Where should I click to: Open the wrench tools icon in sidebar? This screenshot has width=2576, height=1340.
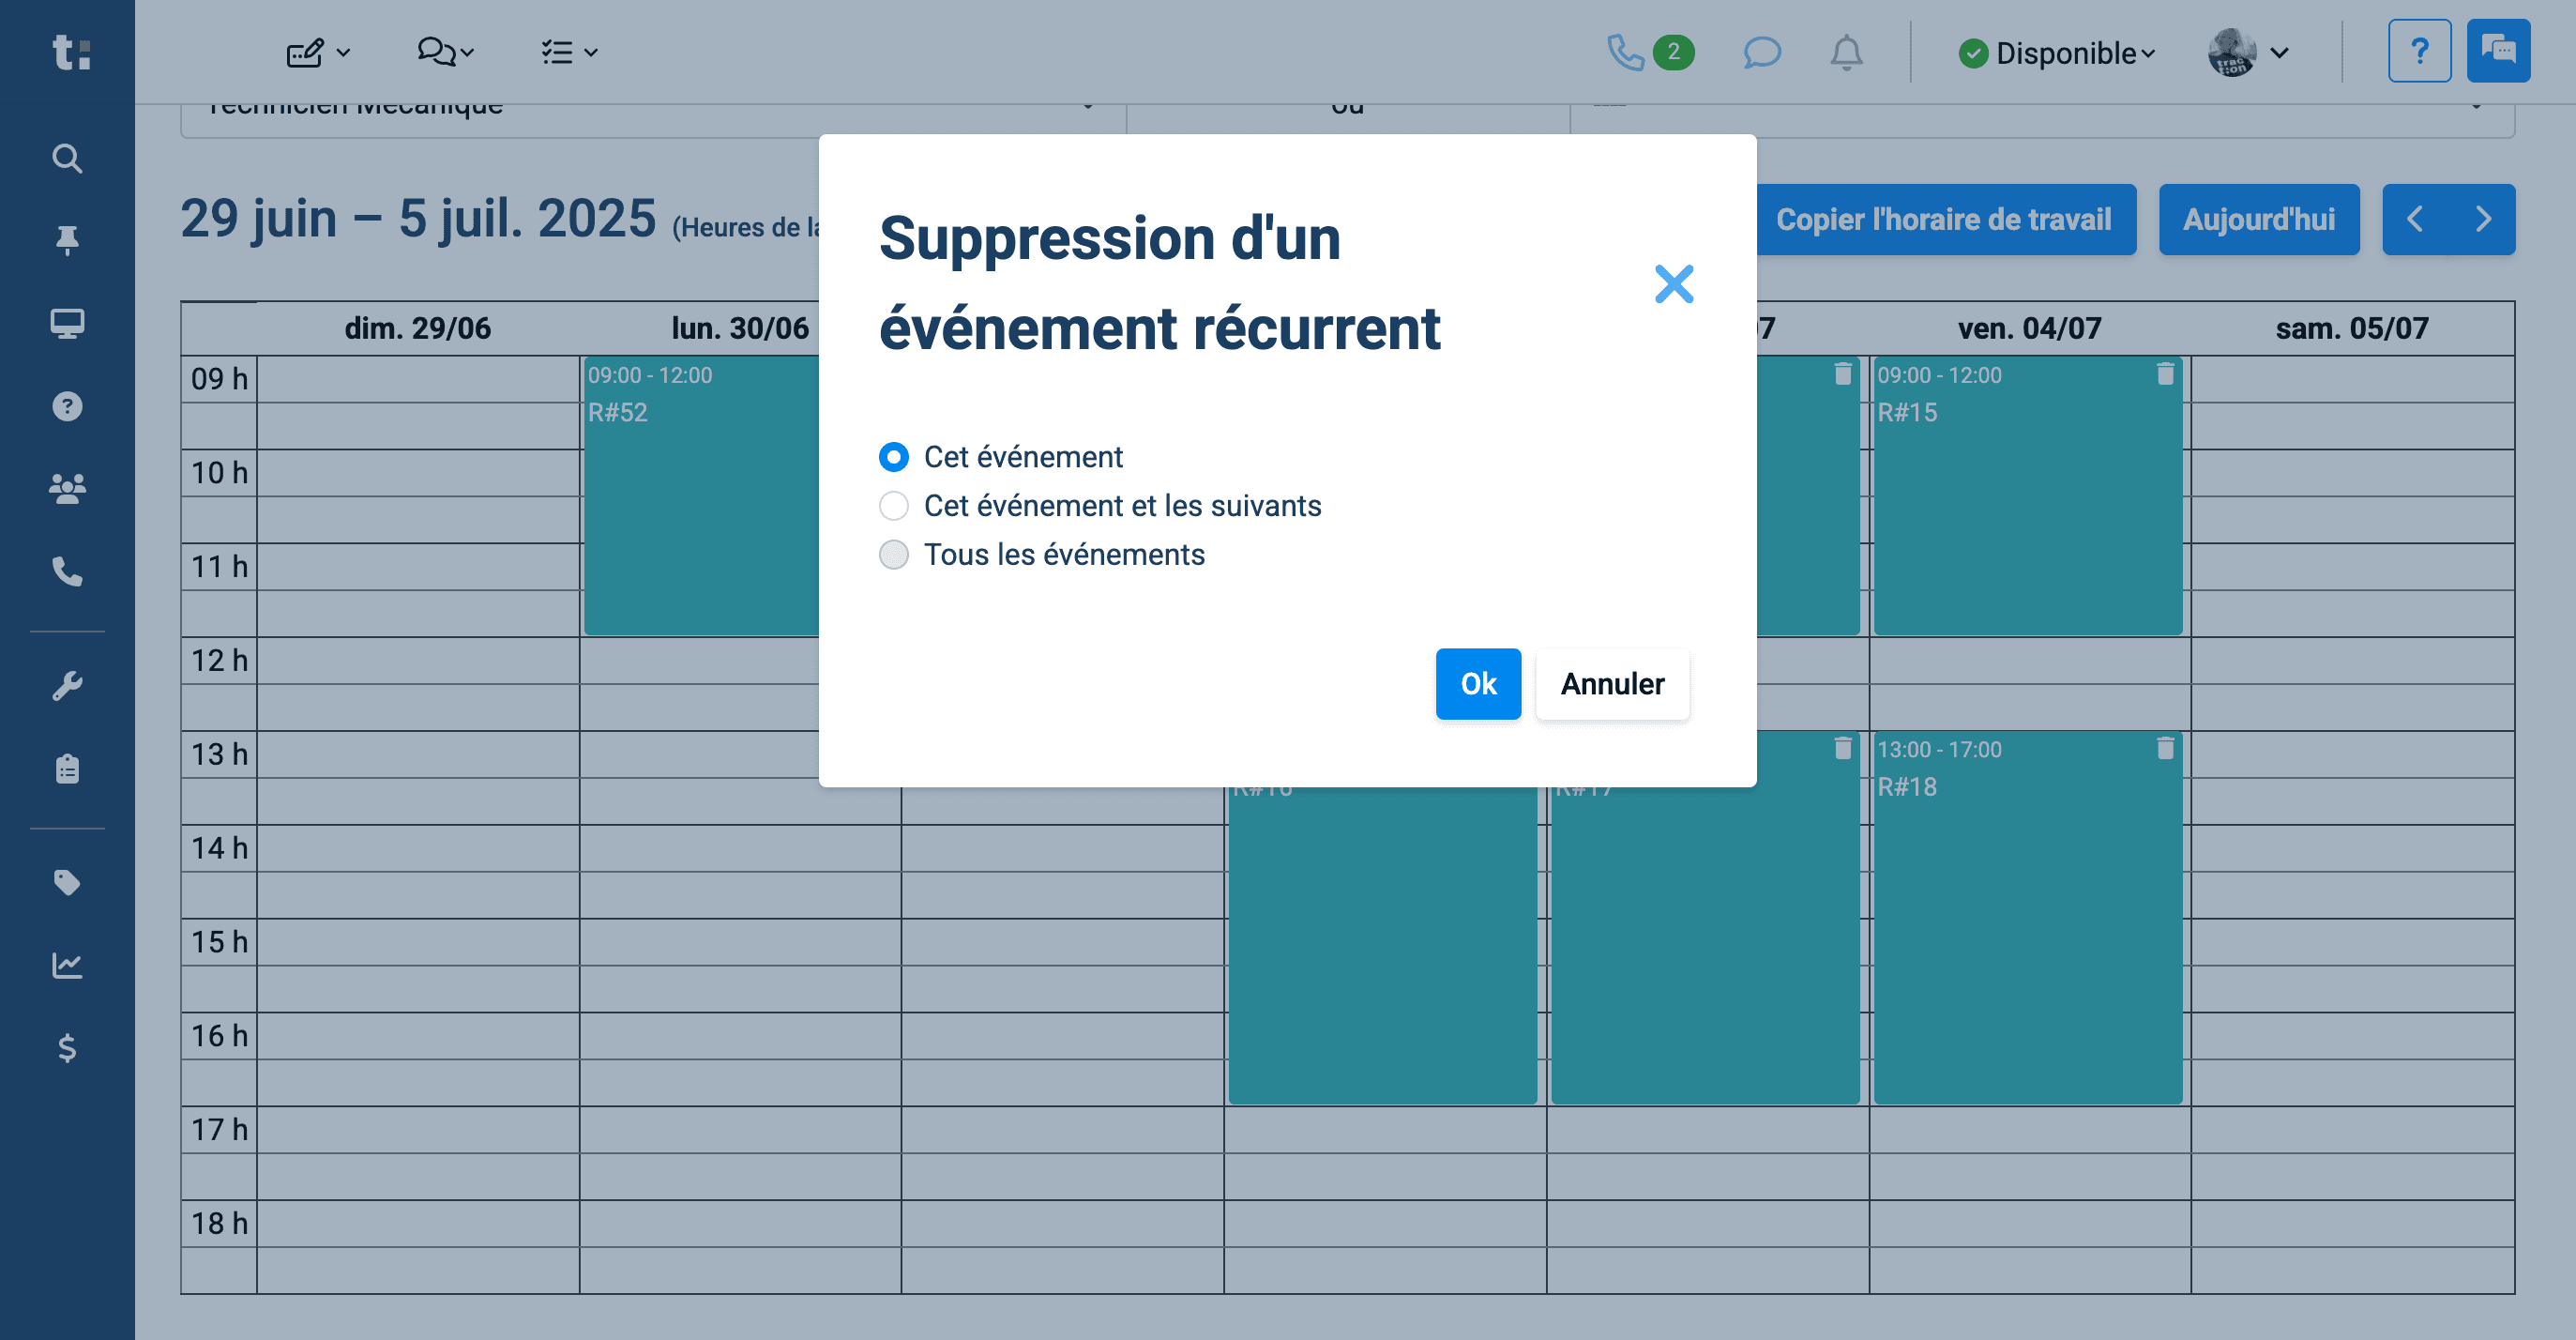tap(67, 686)
